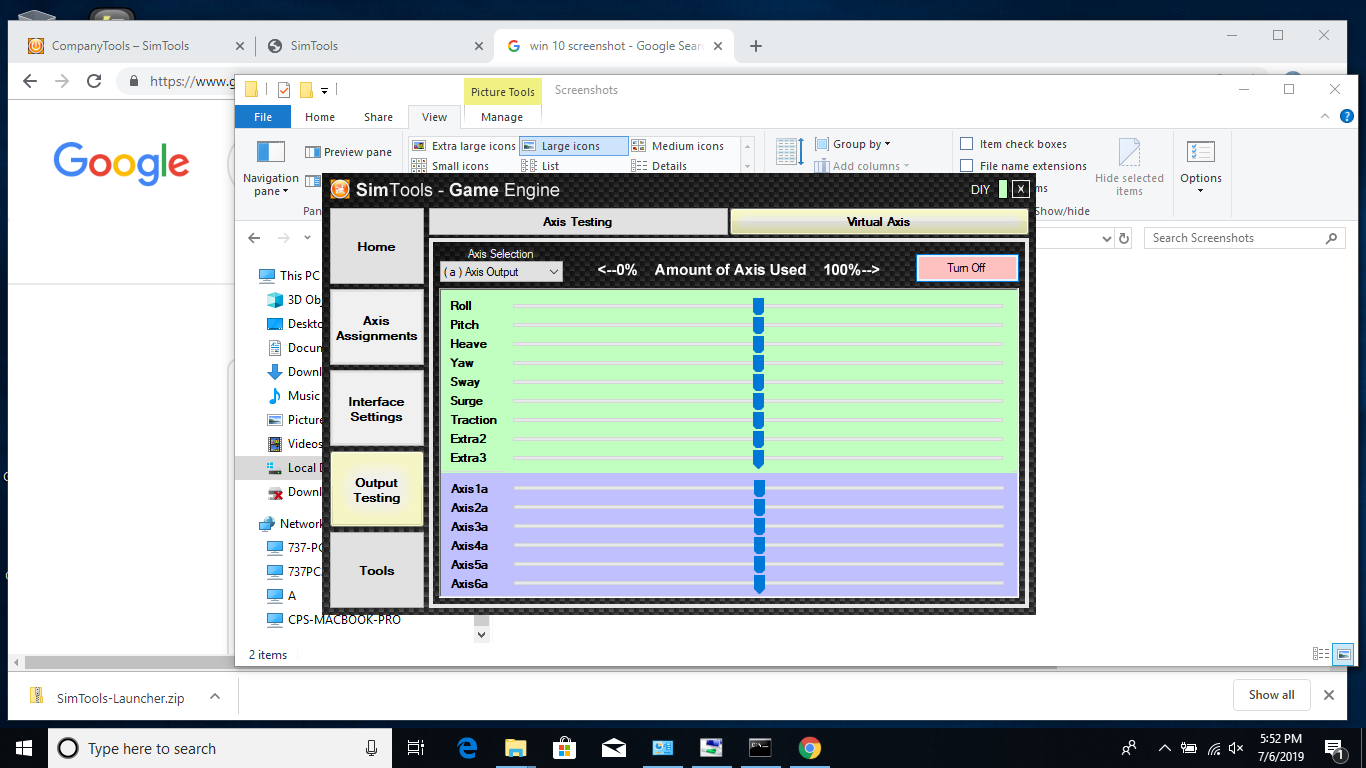Click the green DIY status indicator
The width and height of the screenshot is (1366, 768).
tap(1002, 189)
